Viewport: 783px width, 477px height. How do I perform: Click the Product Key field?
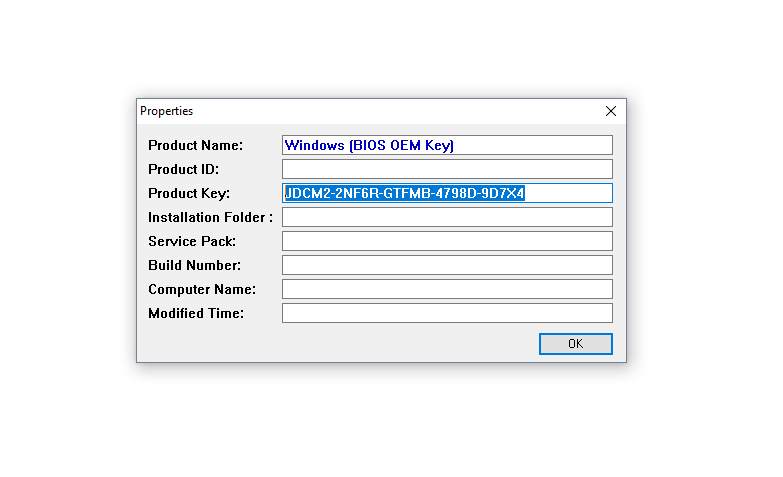pos(447,193)
